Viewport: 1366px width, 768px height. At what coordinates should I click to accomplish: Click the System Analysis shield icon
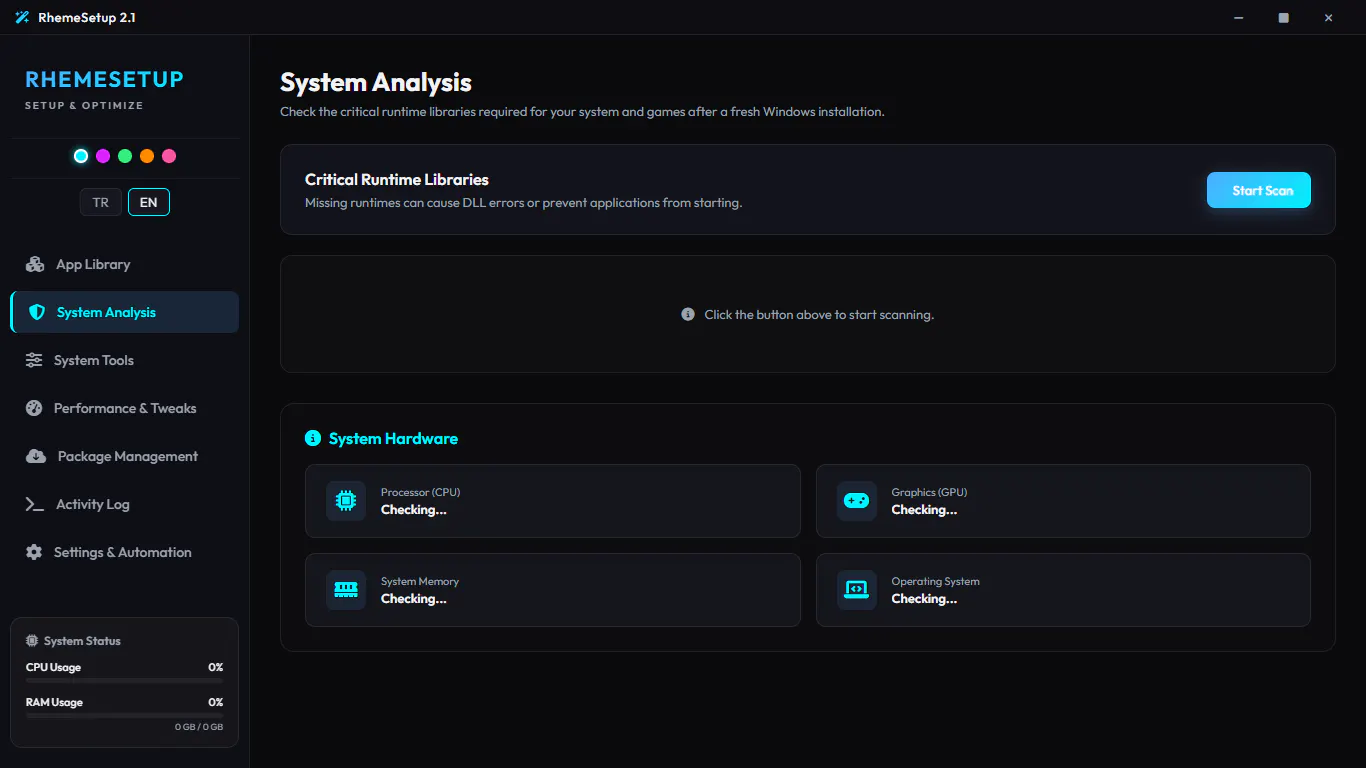pos(37,312)
